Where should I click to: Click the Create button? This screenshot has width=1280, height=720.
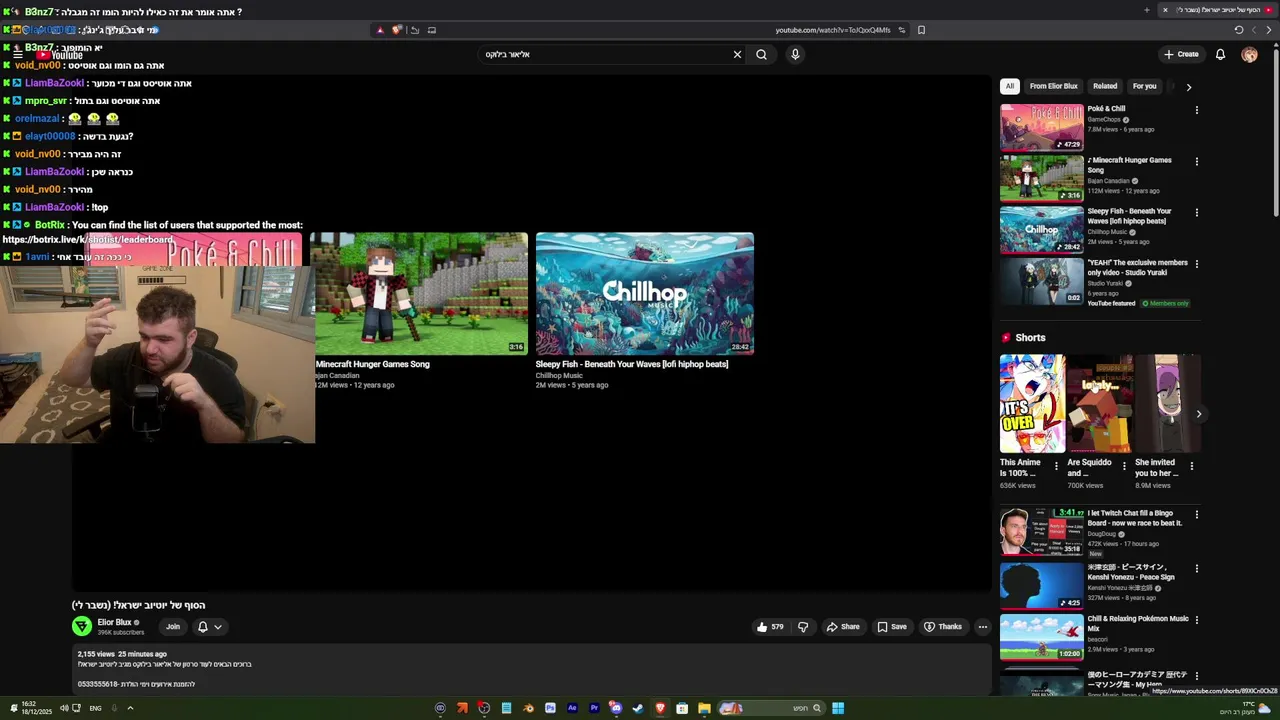click(1181, 54)
